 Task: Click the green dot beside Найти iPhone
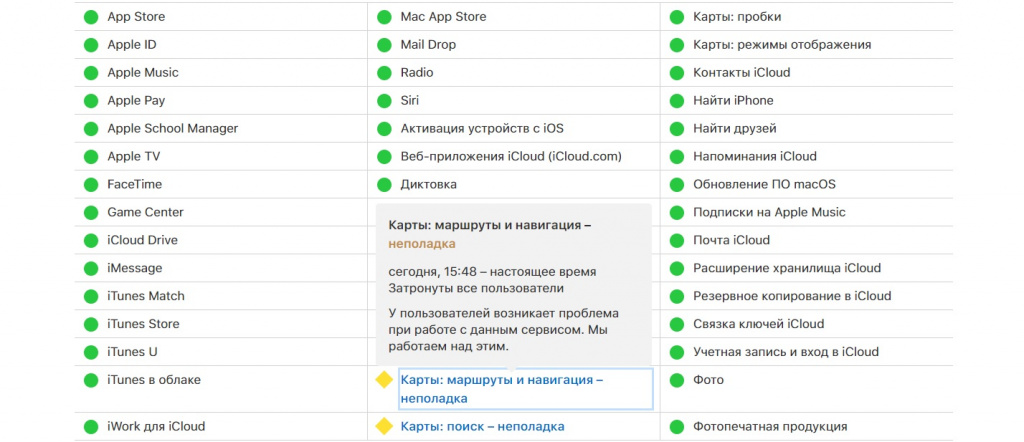[677, 101]
